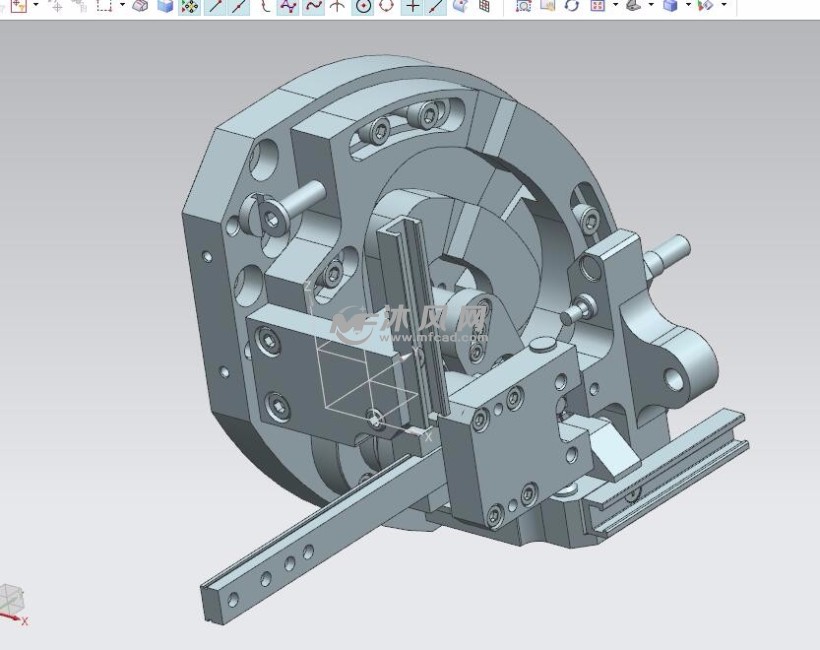
Task: Toggle Enable Snap Point
Action: coord(189,6)
